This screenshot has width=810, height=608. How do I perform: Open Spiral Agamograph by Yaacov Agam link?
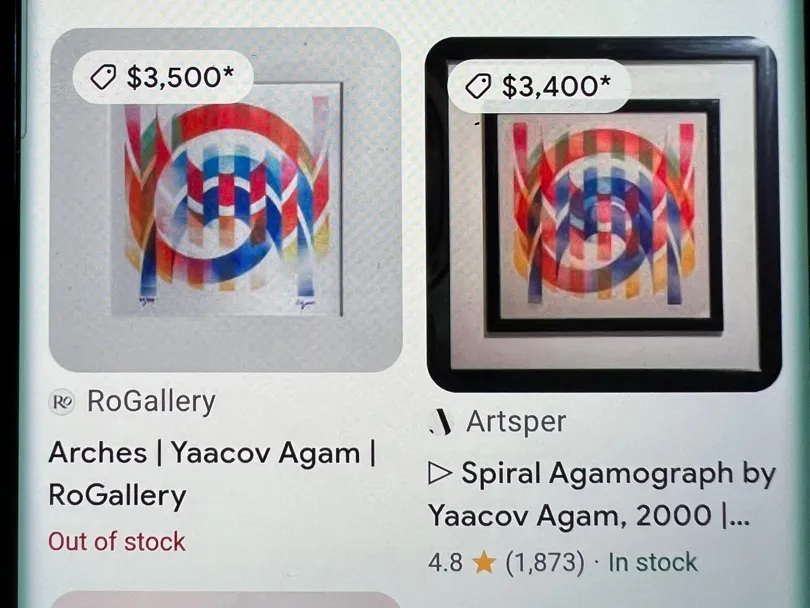(602, 494)
